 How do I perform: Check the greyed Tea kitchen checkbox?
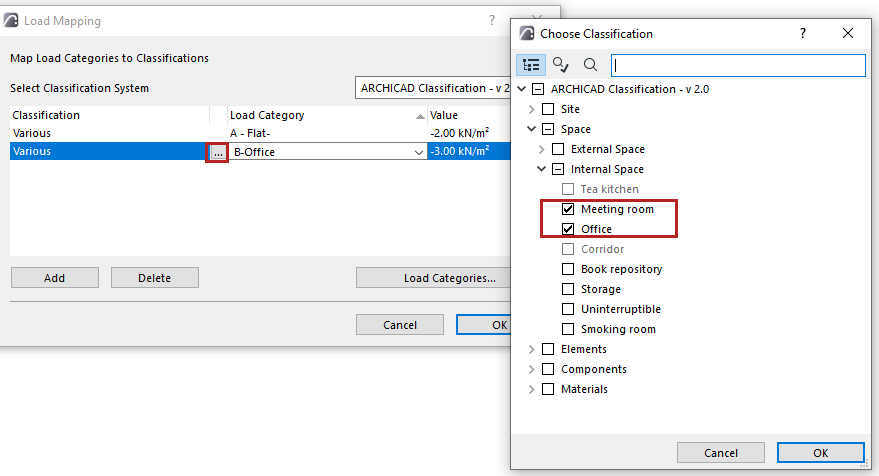tap(568, 189)
